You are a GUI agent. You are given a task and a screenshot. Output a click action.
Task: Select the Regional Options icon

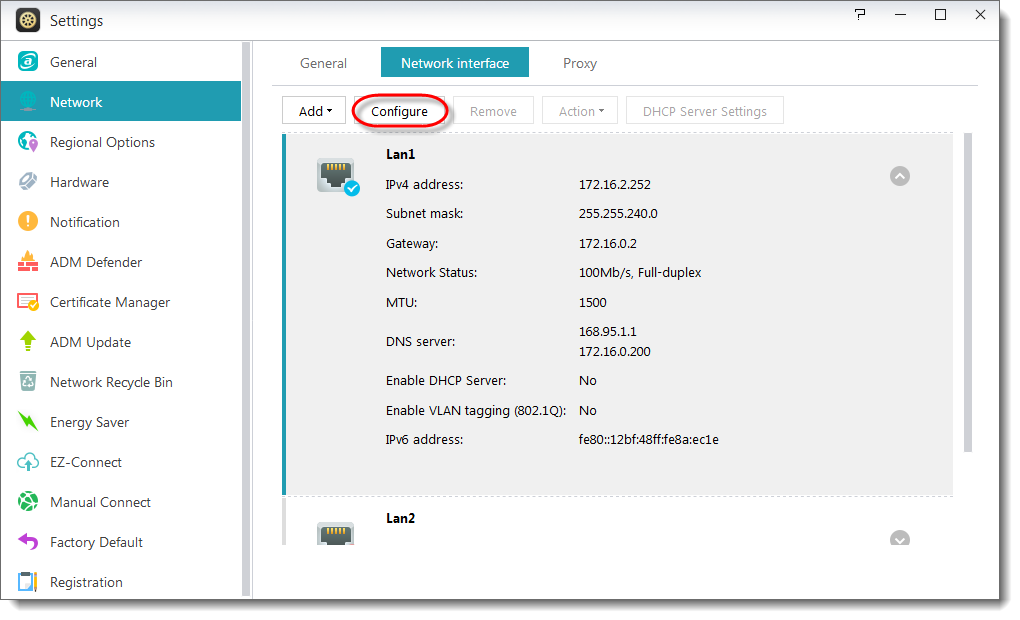point(27,142)
